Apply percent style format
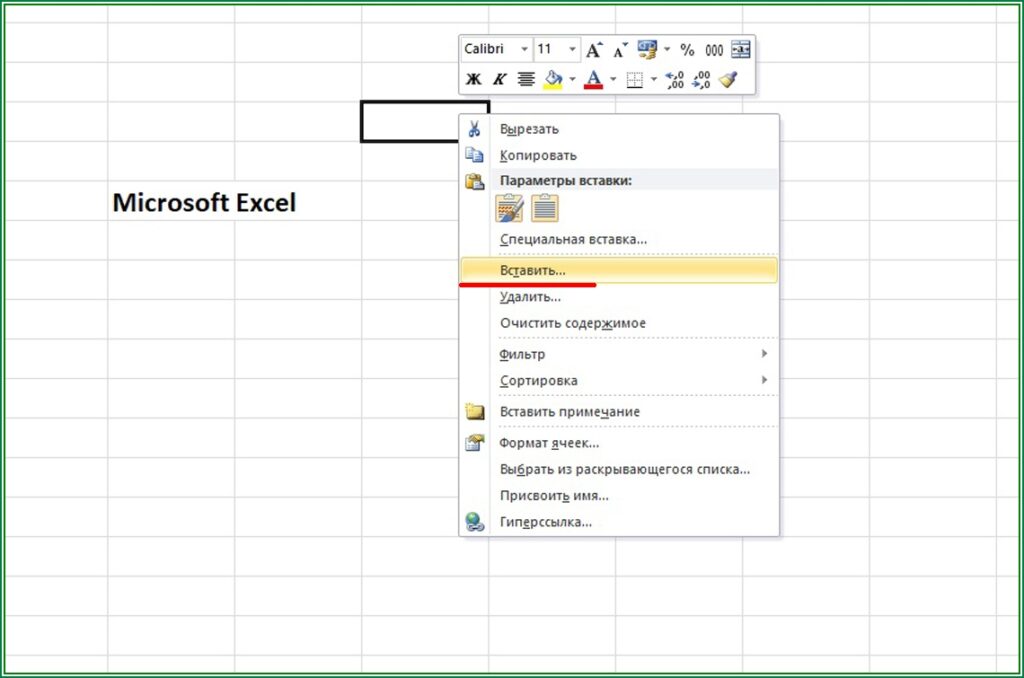The image size is (1024, 678). click(x=687, y=50)
